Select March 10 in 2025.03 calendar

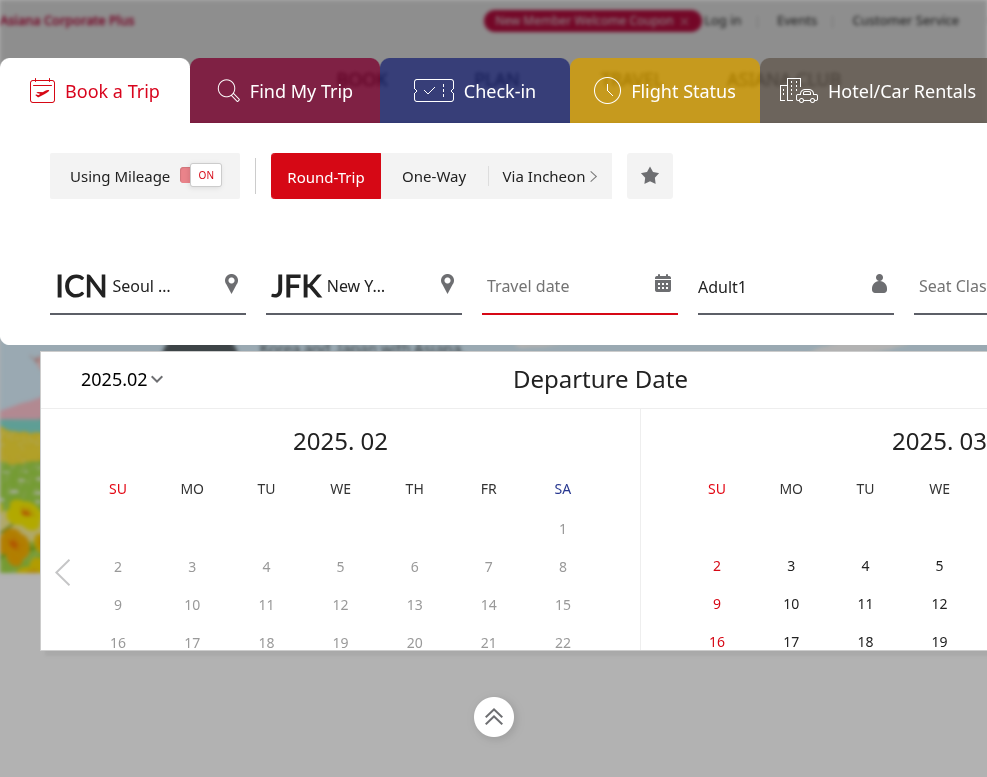[791, 604]
